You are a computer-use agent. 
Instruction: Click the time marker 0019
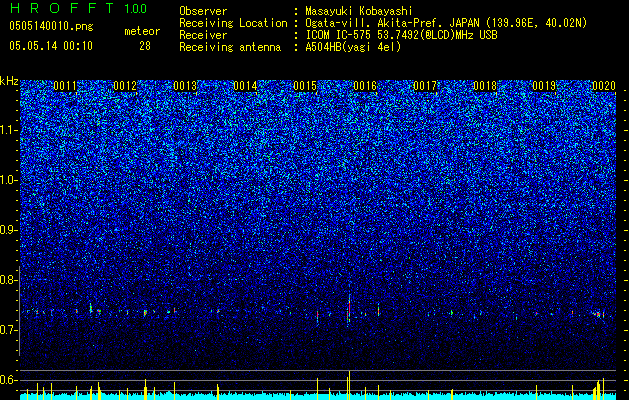tap(544, 86)
